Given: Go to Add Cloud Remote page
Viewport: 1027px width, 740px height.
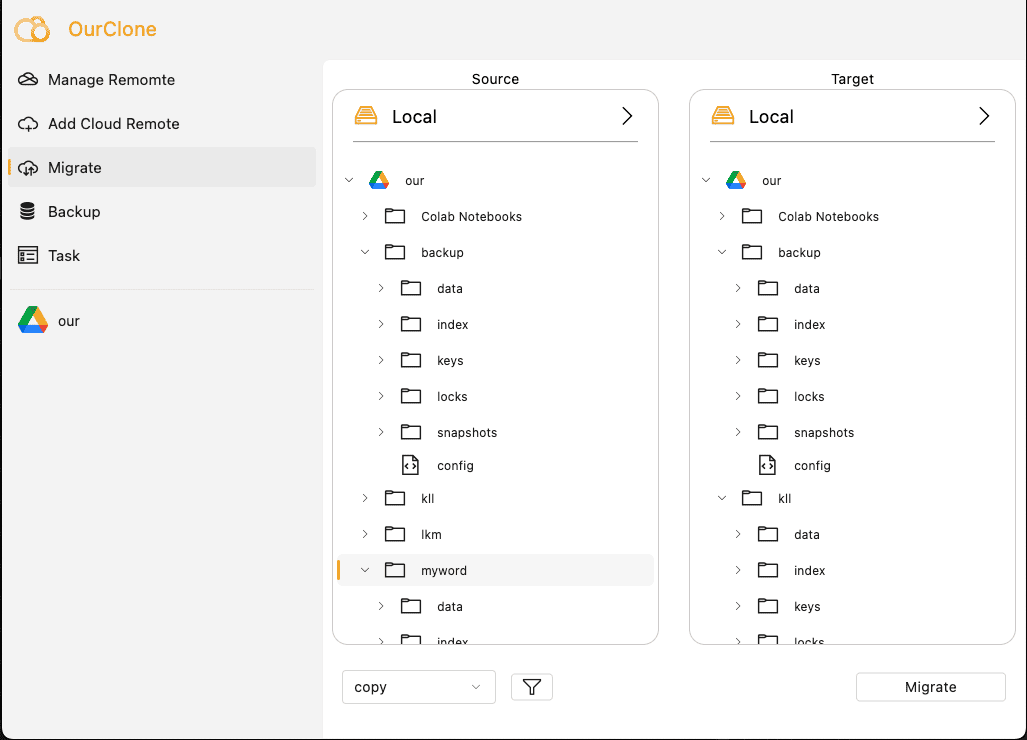Looking at the screenshot, I should point(113,124).
